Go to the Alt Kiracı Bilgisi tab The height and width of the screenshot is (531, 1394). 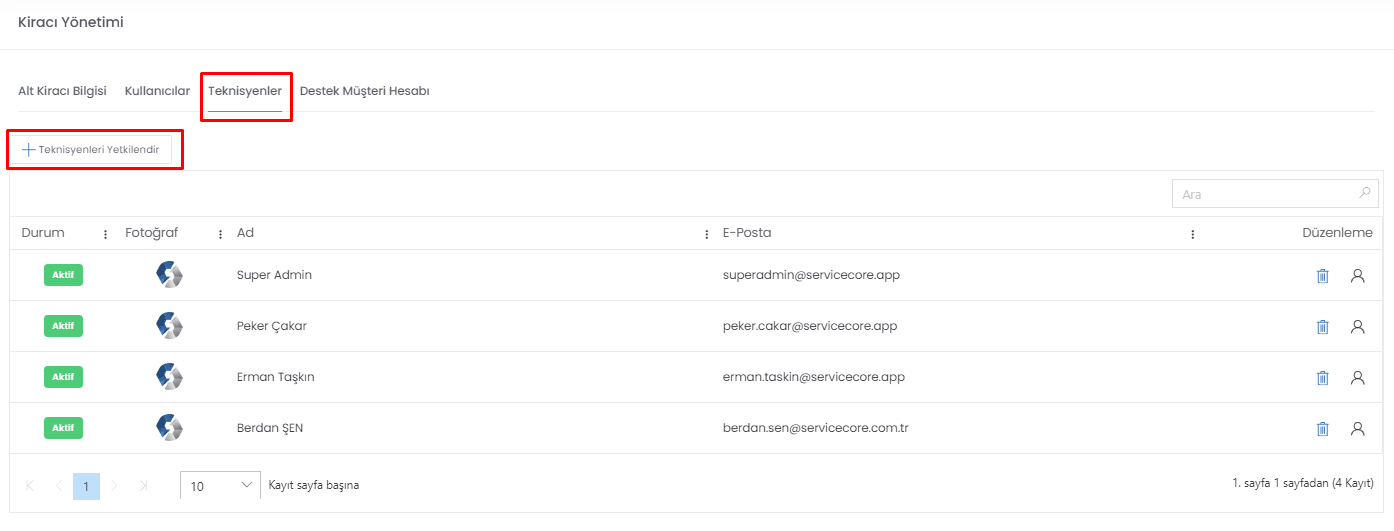click(62, 91)
